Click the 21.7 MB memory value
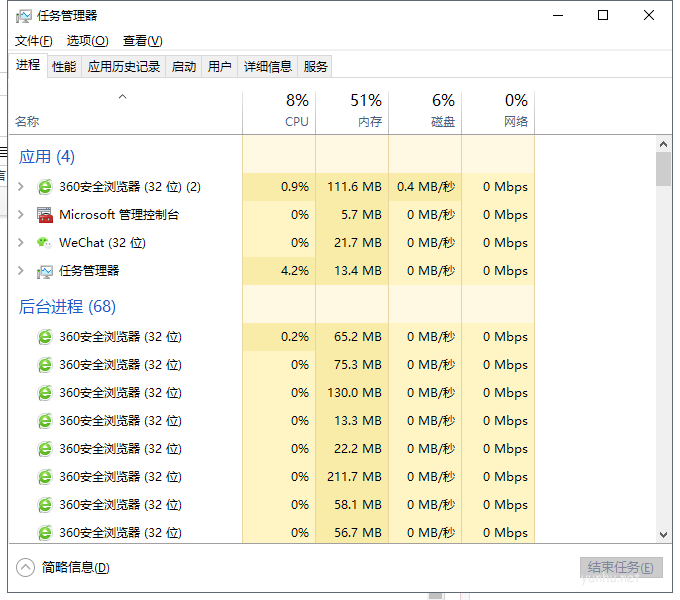Viewport: 680px width, 600px height. pyautogui.click(x=358, y=243)
